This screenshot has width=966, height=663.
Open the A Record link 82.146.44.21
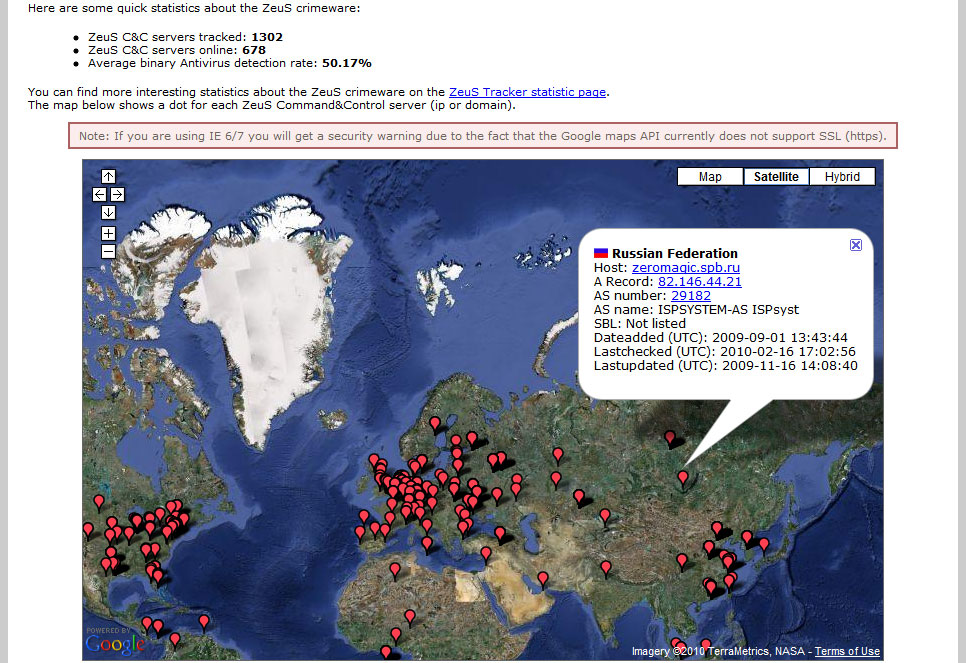[x=700, y=282]
